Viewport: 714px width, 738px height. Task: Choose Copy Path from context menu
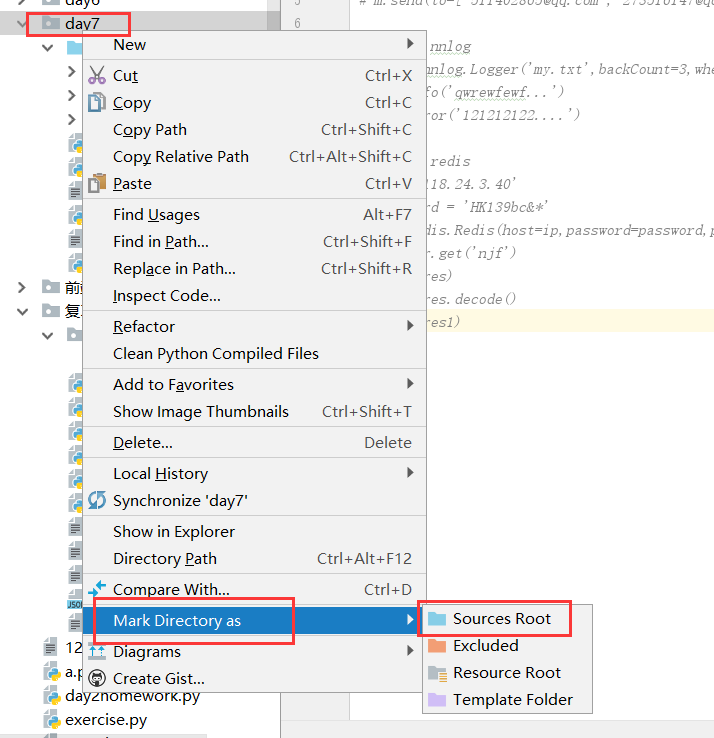tap(254, 129)
